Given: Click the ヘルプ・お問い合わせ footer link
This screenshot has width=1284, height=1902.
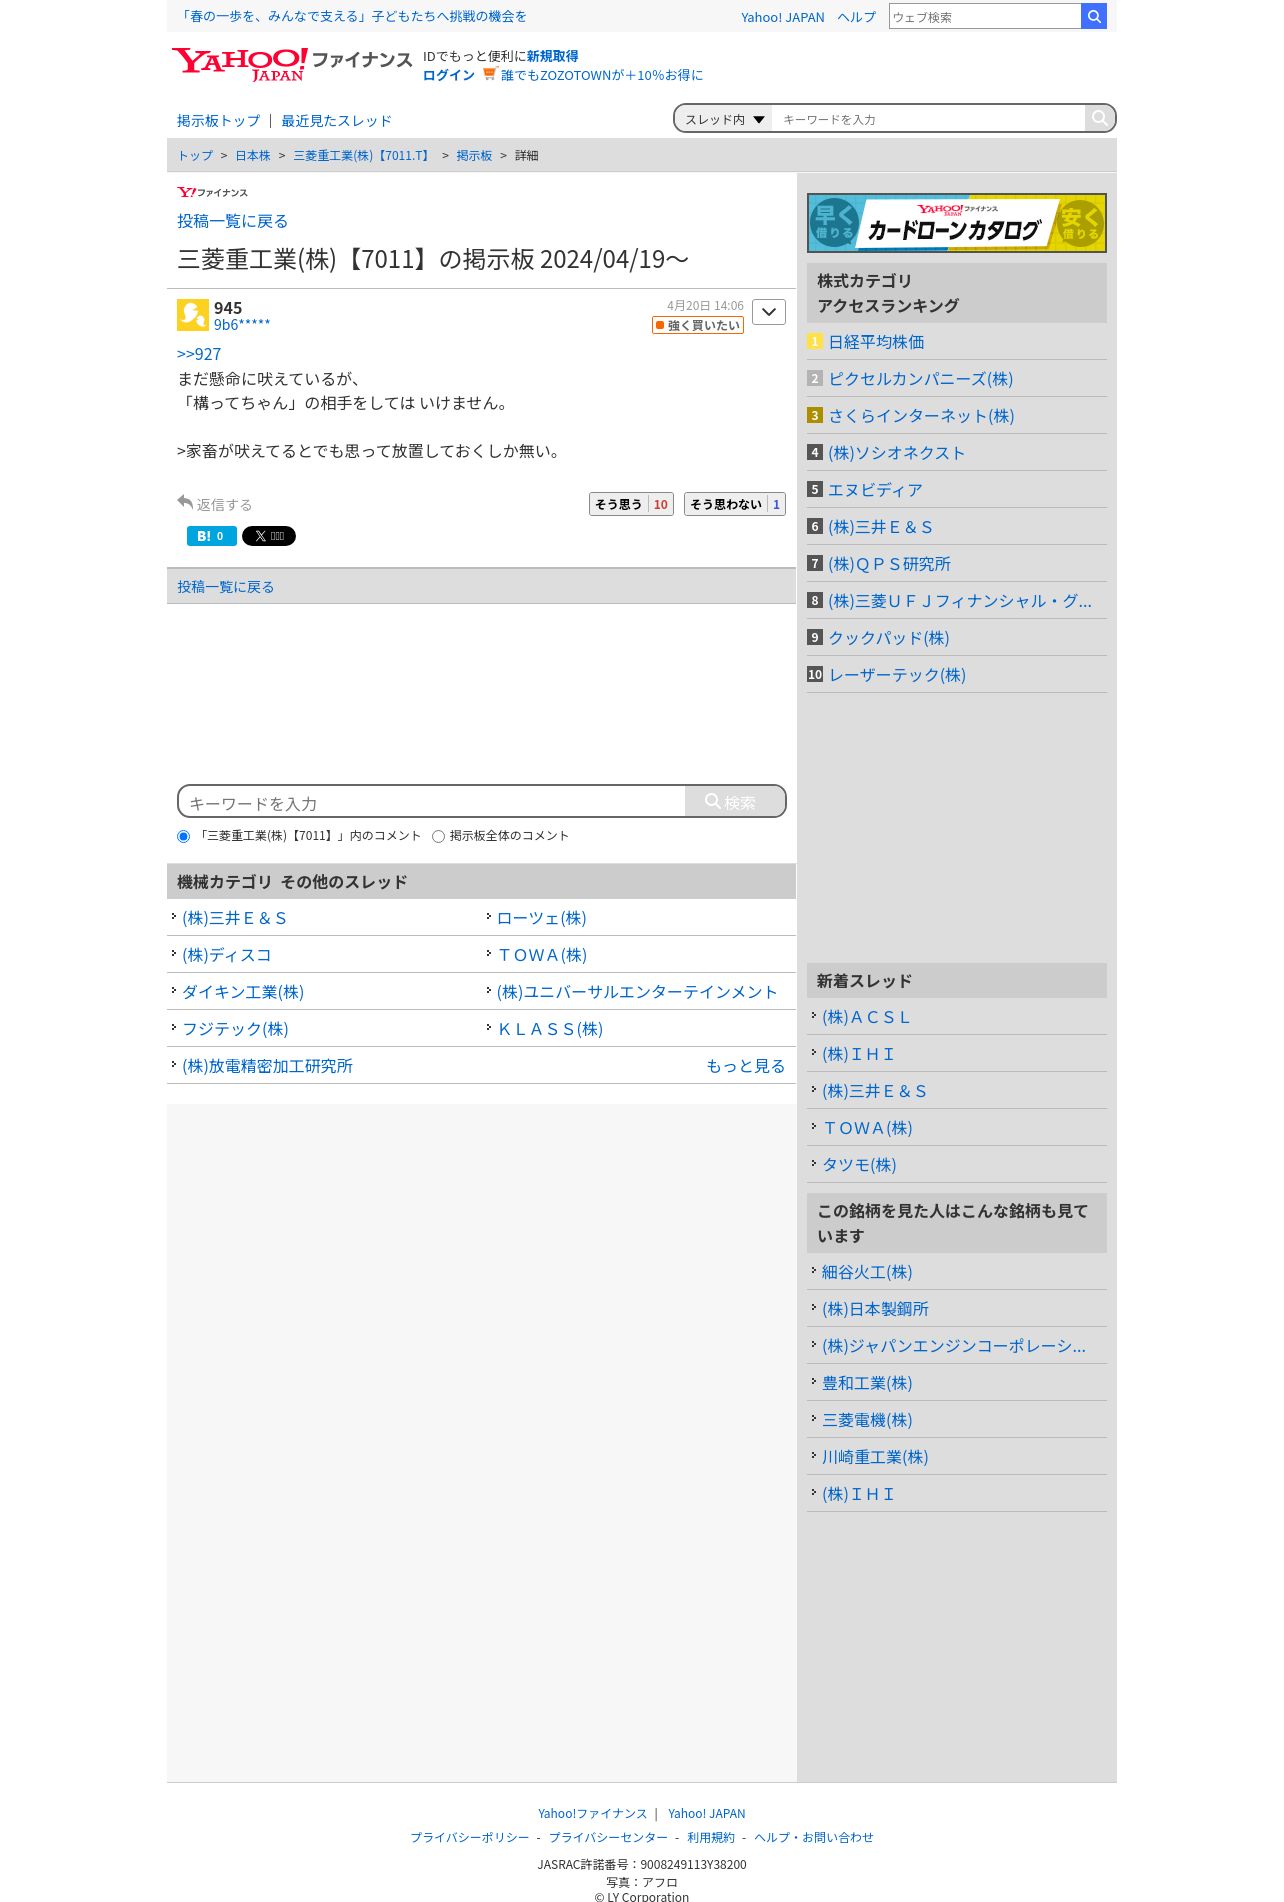Looking at the screenshot, I should (814, 1837).
